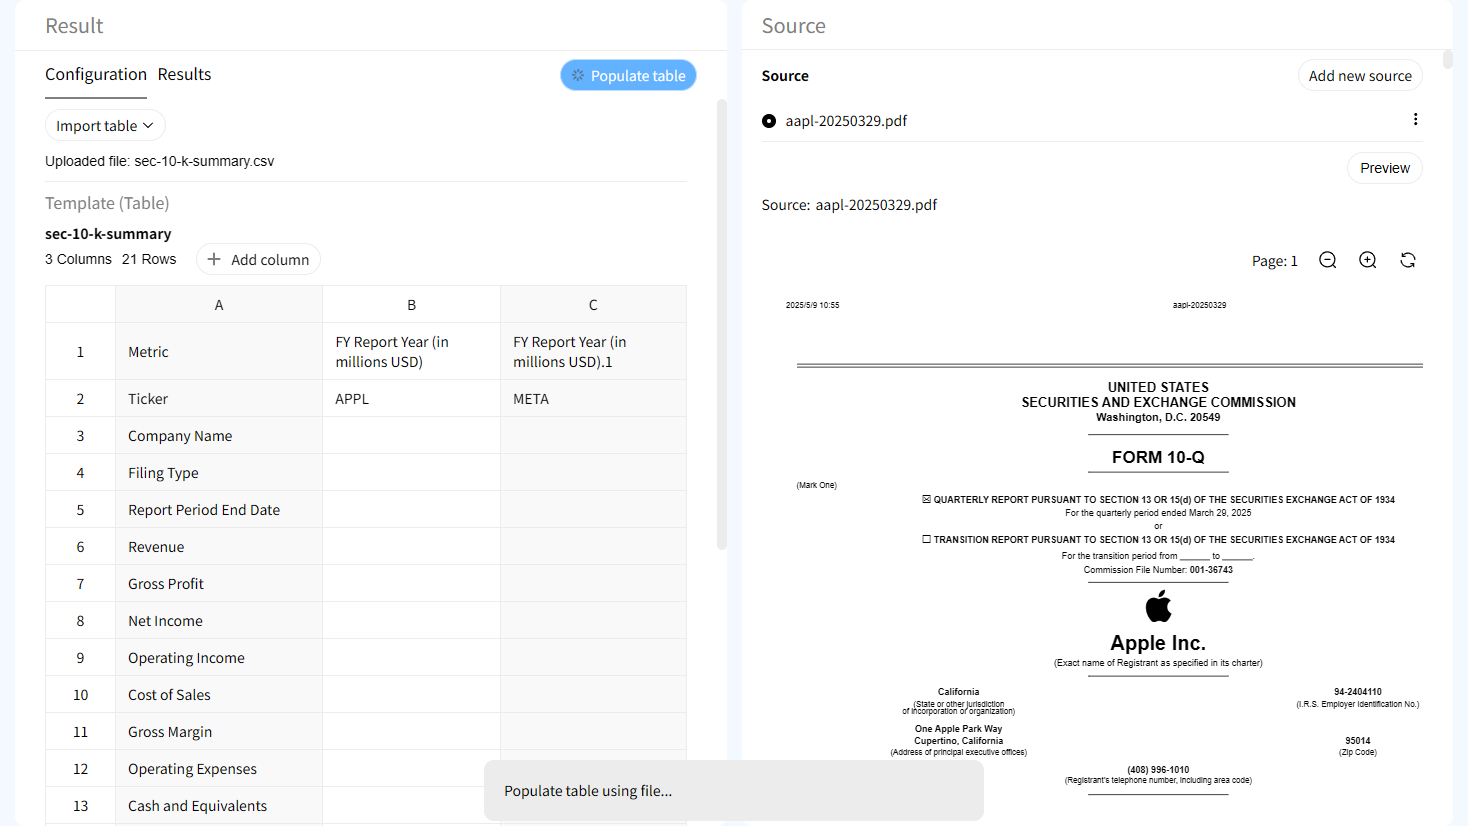This screenshot has height=826, width=1468.
Task: Click the 'Source: aapl-20250329.pdf' label
Action: 849,205
